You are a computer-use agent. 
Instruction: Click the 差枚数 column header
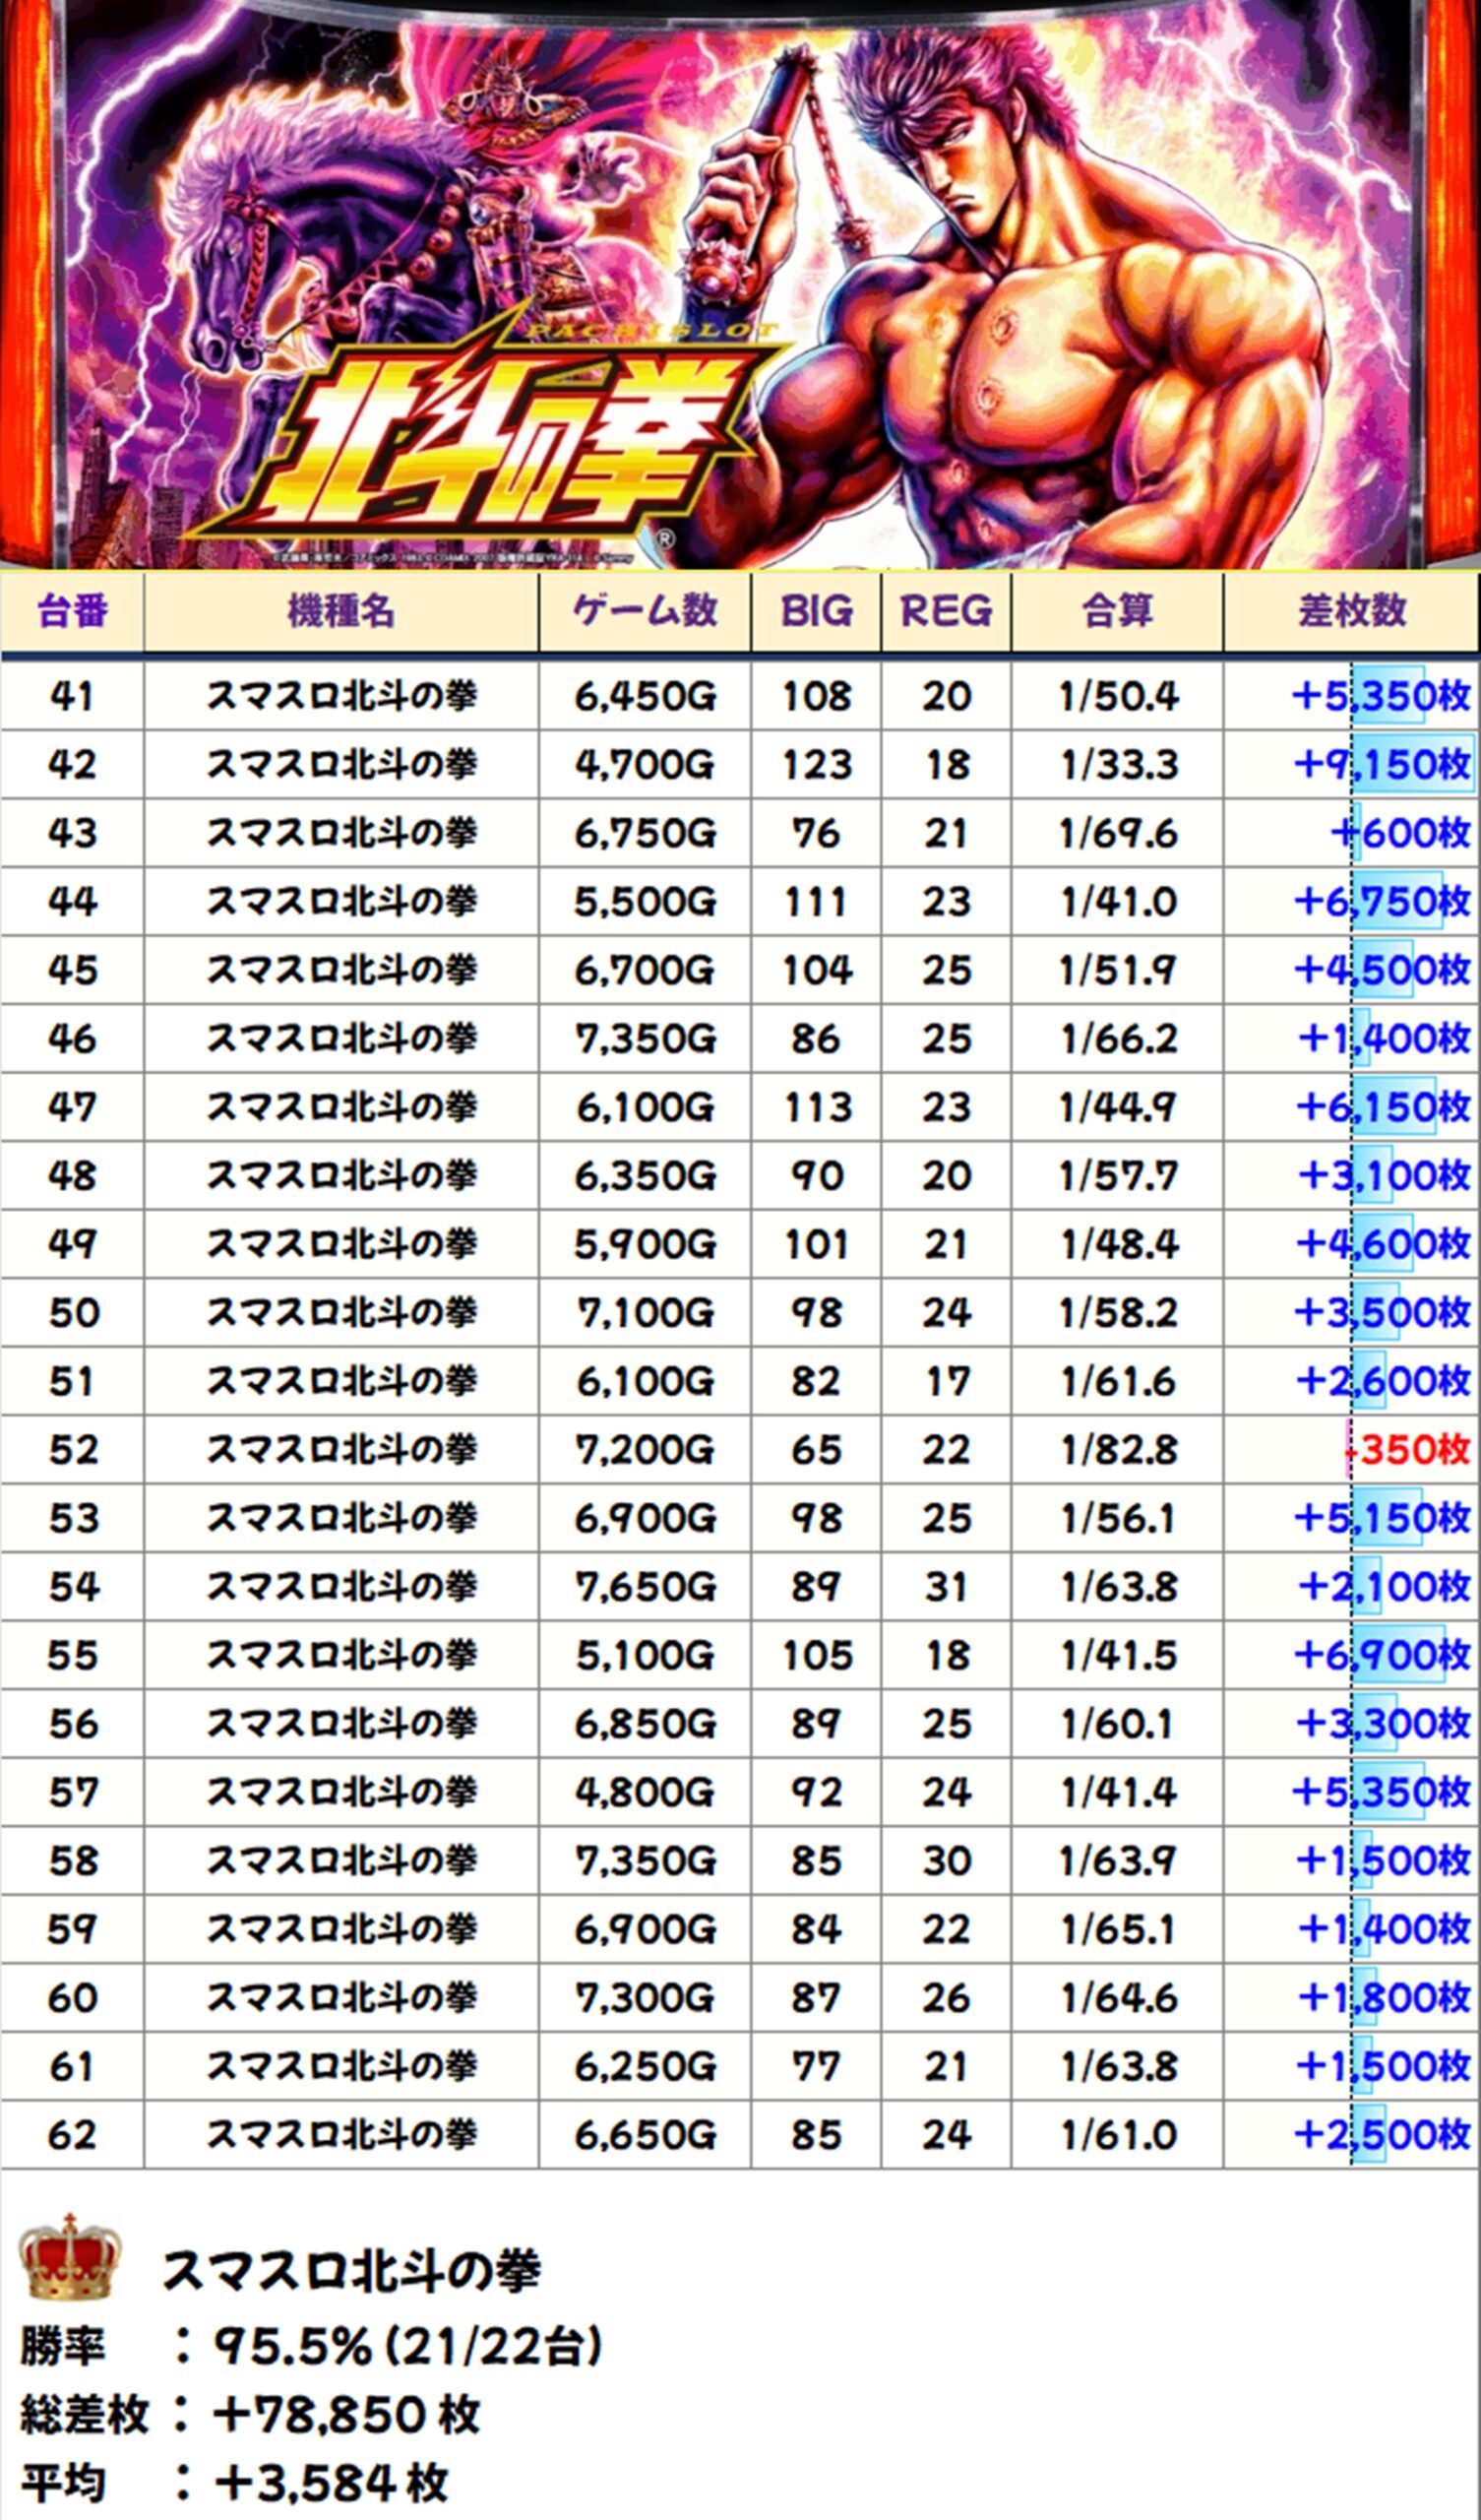(1351, 611)
